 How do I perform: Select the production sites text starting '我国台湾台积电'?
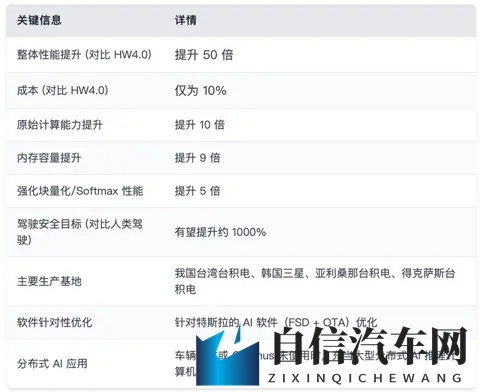315,281
